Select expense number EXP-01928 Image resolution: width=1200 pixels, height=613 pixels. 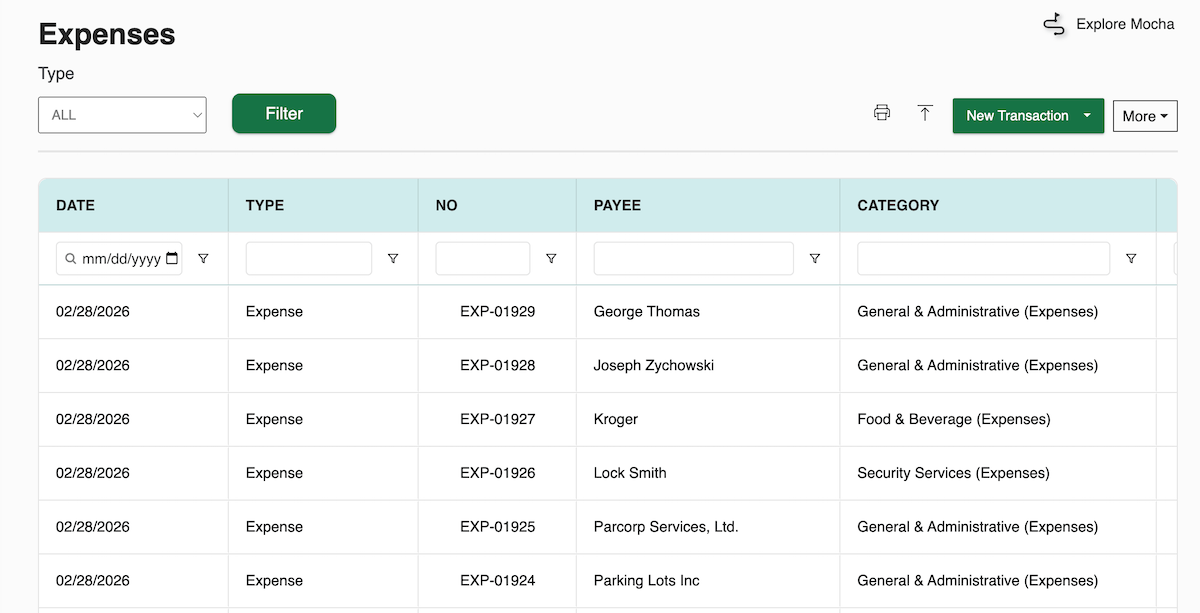(498, 366)
